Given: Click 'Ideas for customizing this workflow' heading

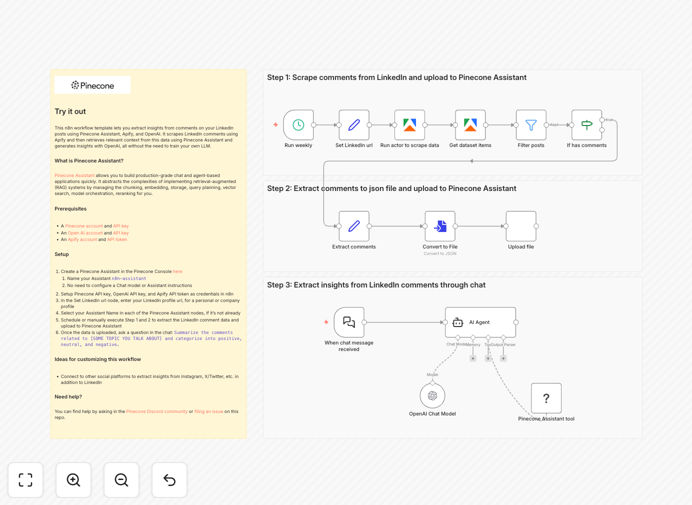Looking at the screenshot, I should click(x=98, y=359).
